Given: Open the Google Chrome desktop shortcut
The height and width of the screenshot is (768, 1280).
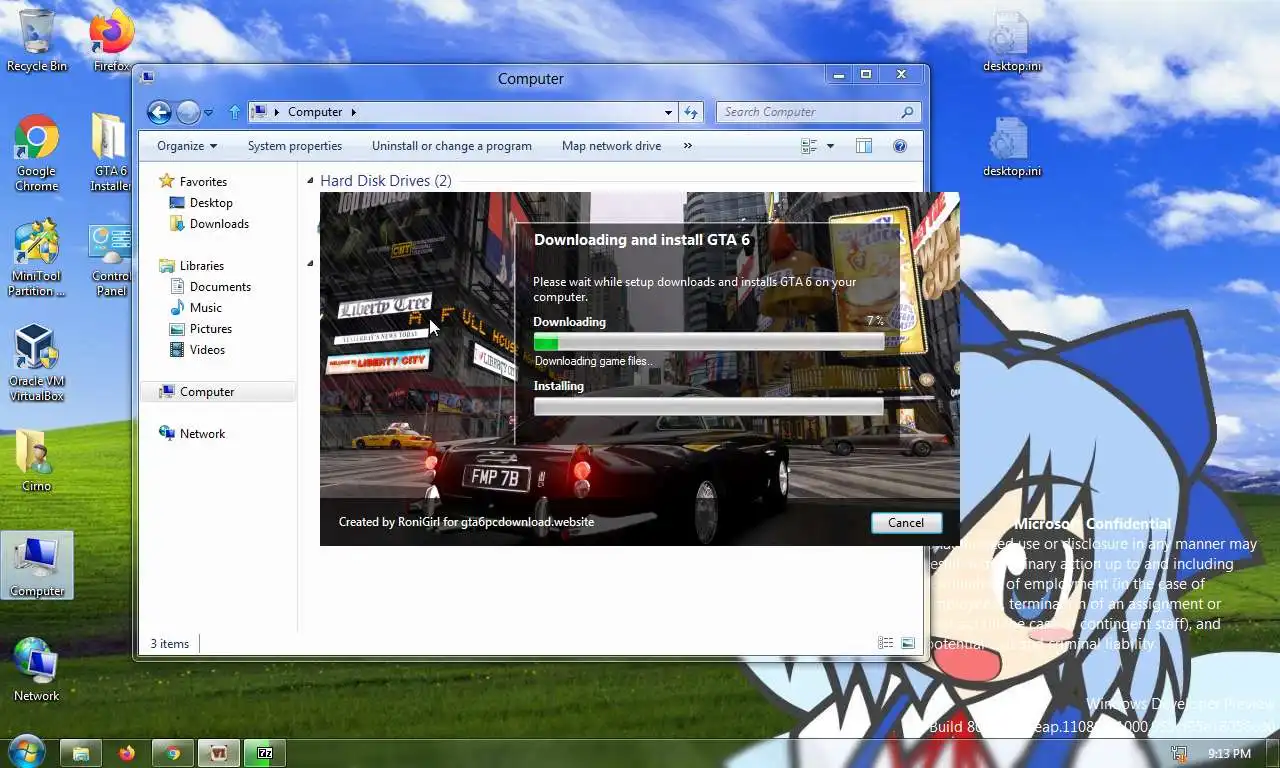Looking at the screenshot, I should click(x=37, y=152).
